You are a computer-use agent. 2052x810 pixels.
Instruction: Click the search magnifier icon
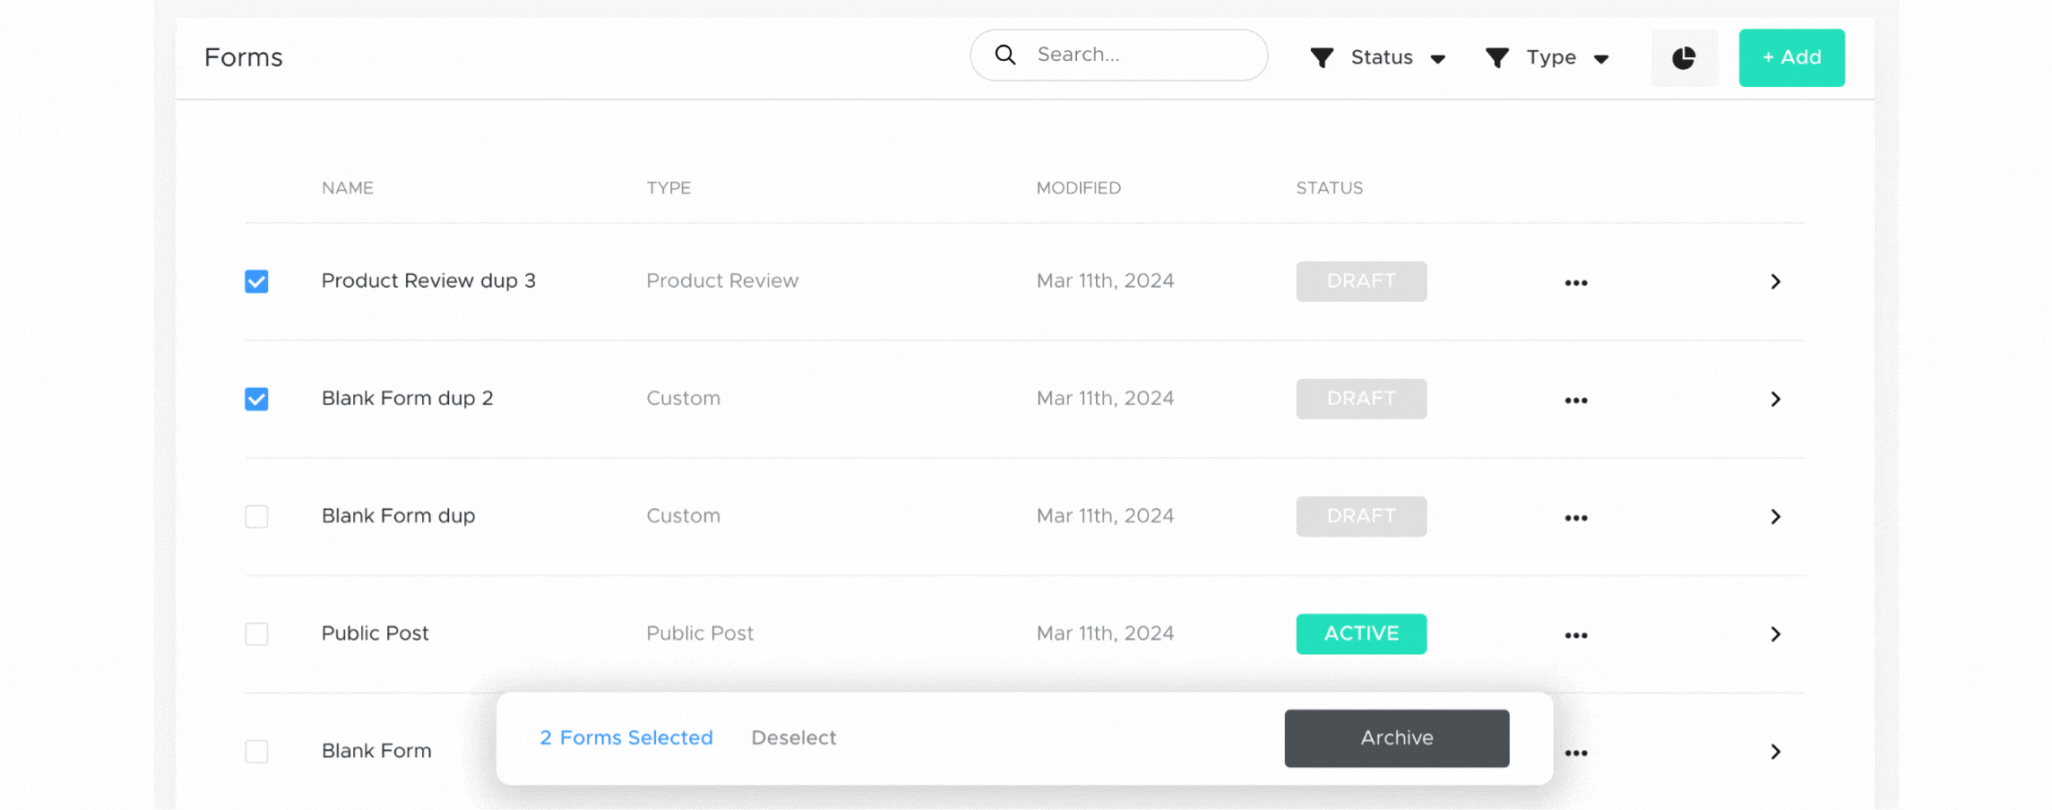pos(1005,55)
